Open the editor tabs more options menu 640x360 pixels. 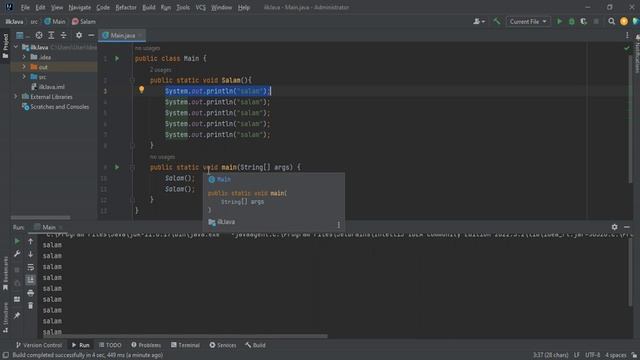coord(627,36)
